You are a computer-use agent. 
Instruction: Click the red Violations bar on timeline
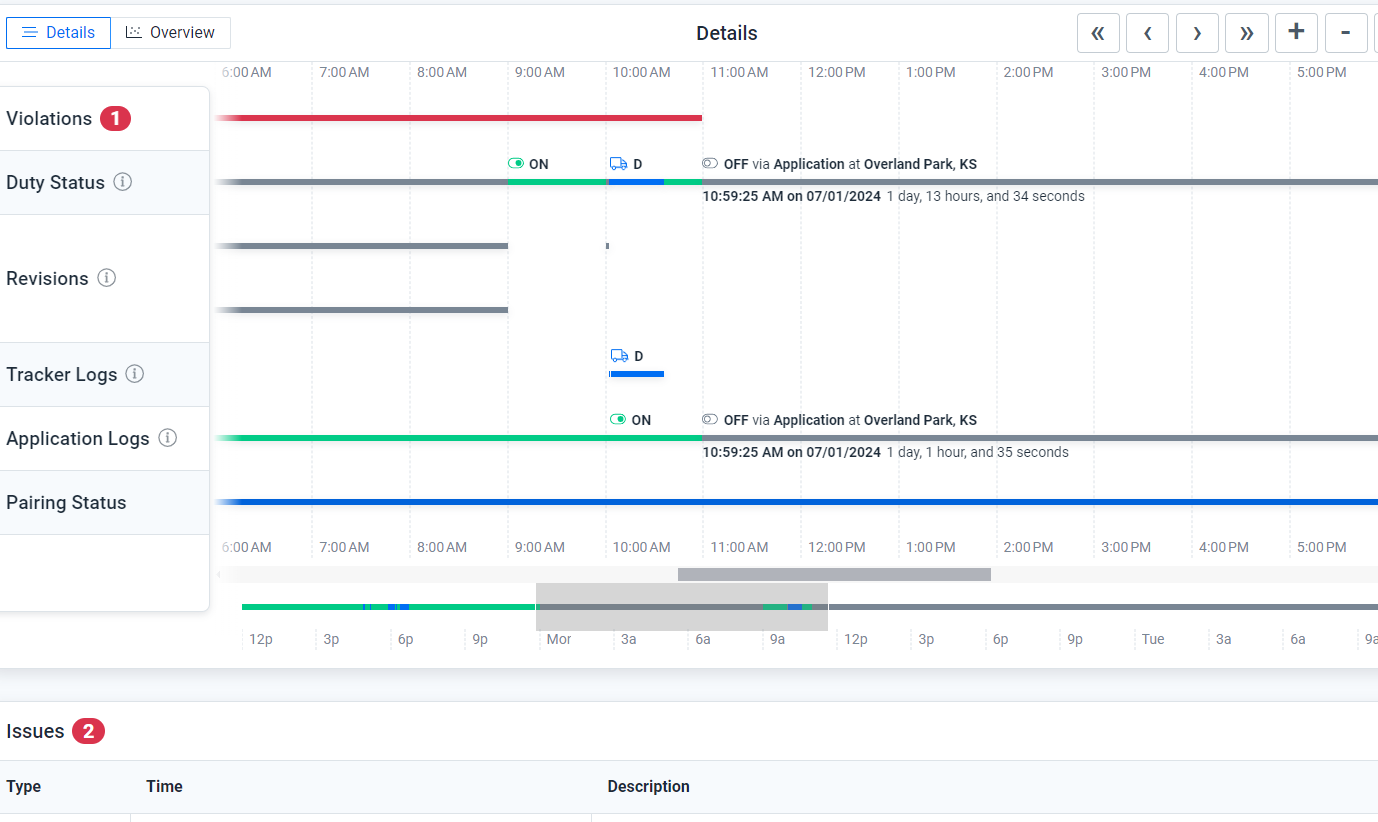coord(460,118)
